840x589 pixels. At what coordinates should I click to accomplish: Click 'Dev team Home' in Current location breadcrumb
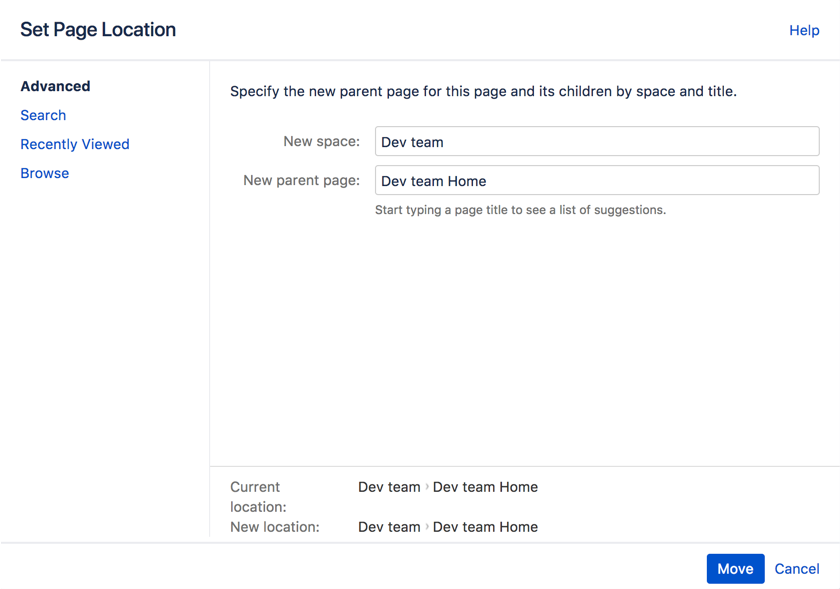[x=485, y=487]
